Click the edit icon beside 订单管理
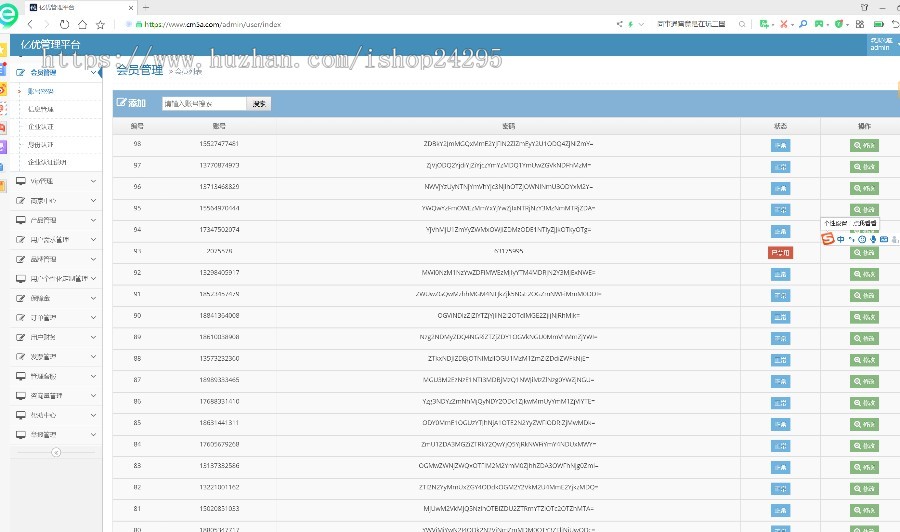 click(21, 317)
